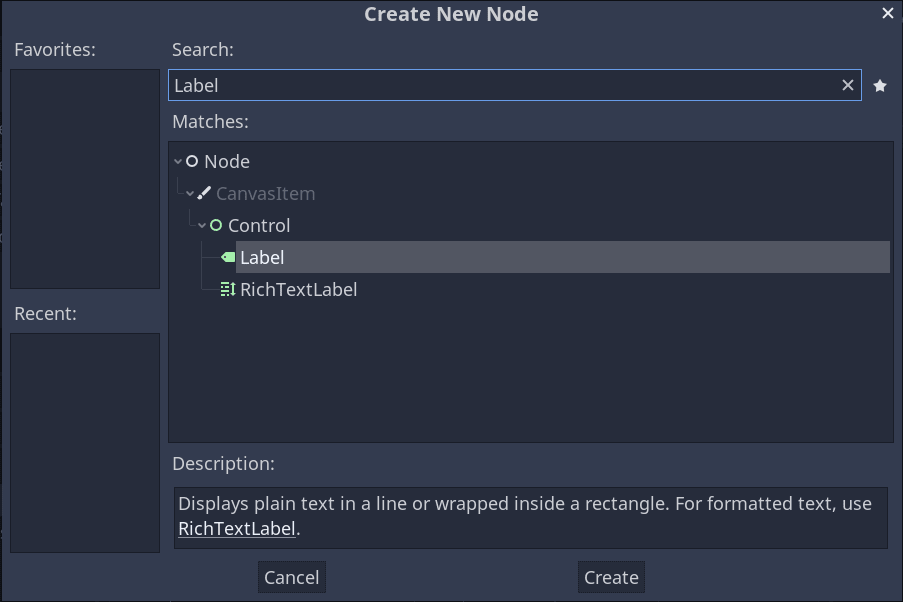Click the RichTextLabel class icon
The image size is (903, 602).
tap(226, 289)
